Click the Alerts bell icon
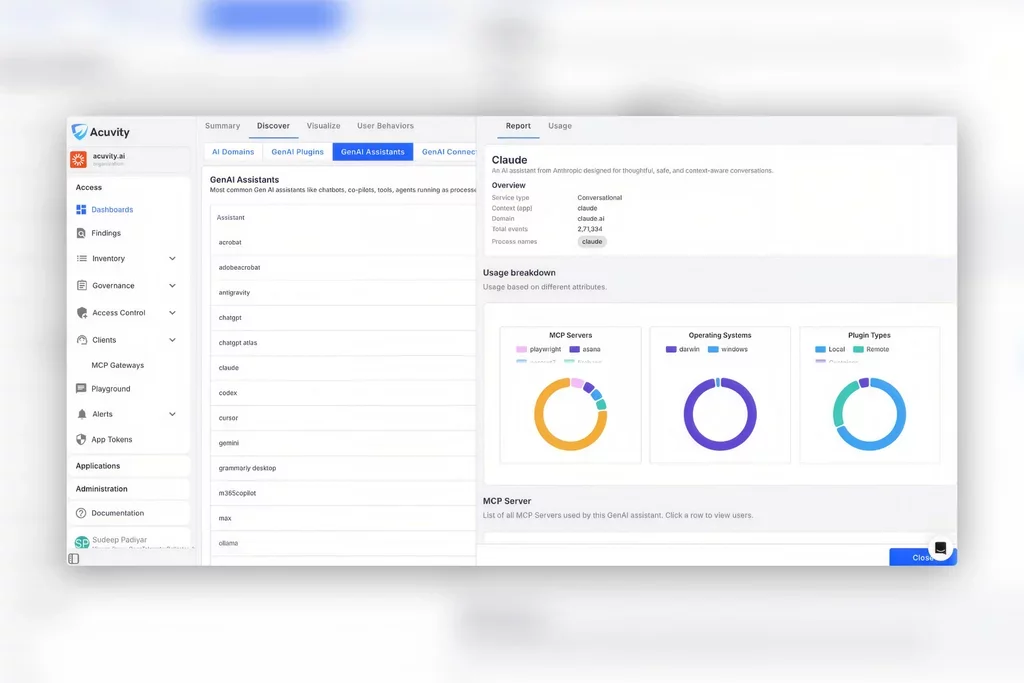Viewport: 1024px width, 683px height. [82, 414]
